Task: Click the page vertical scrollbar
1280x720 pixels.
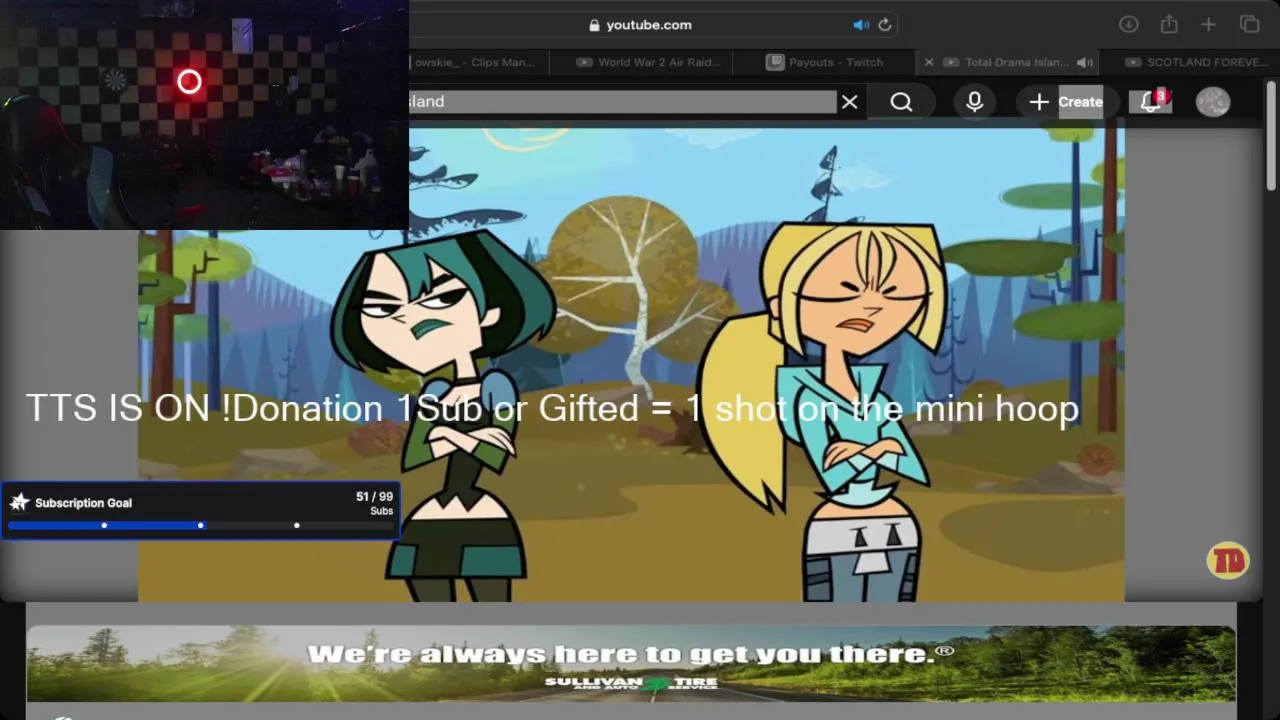Action: 1271,135
